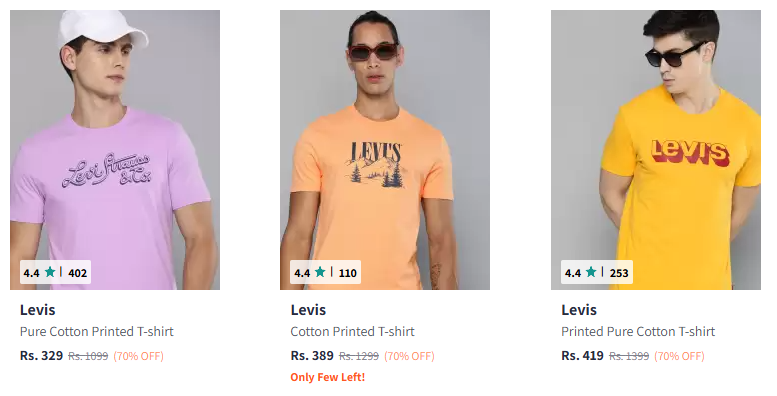Click the green star on yellow shirt rating

coord(591,272)
